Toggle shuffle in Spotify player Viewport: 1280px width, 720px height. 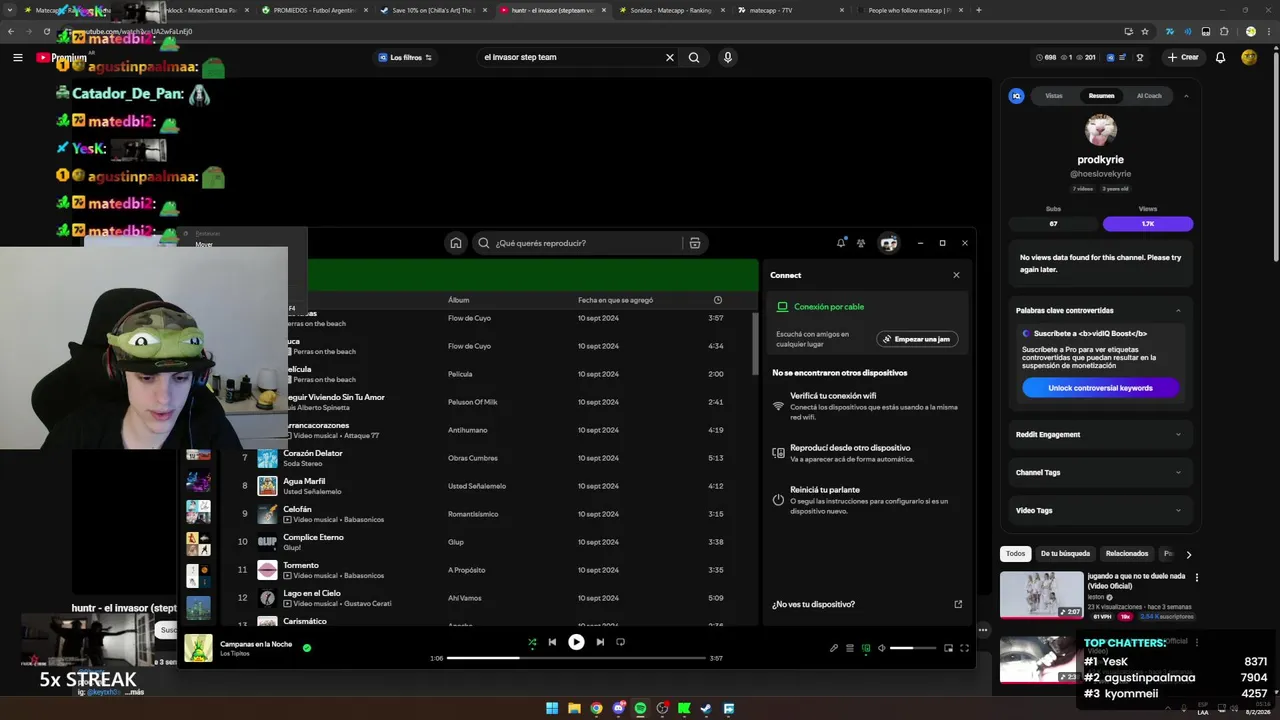pos(532,642)
